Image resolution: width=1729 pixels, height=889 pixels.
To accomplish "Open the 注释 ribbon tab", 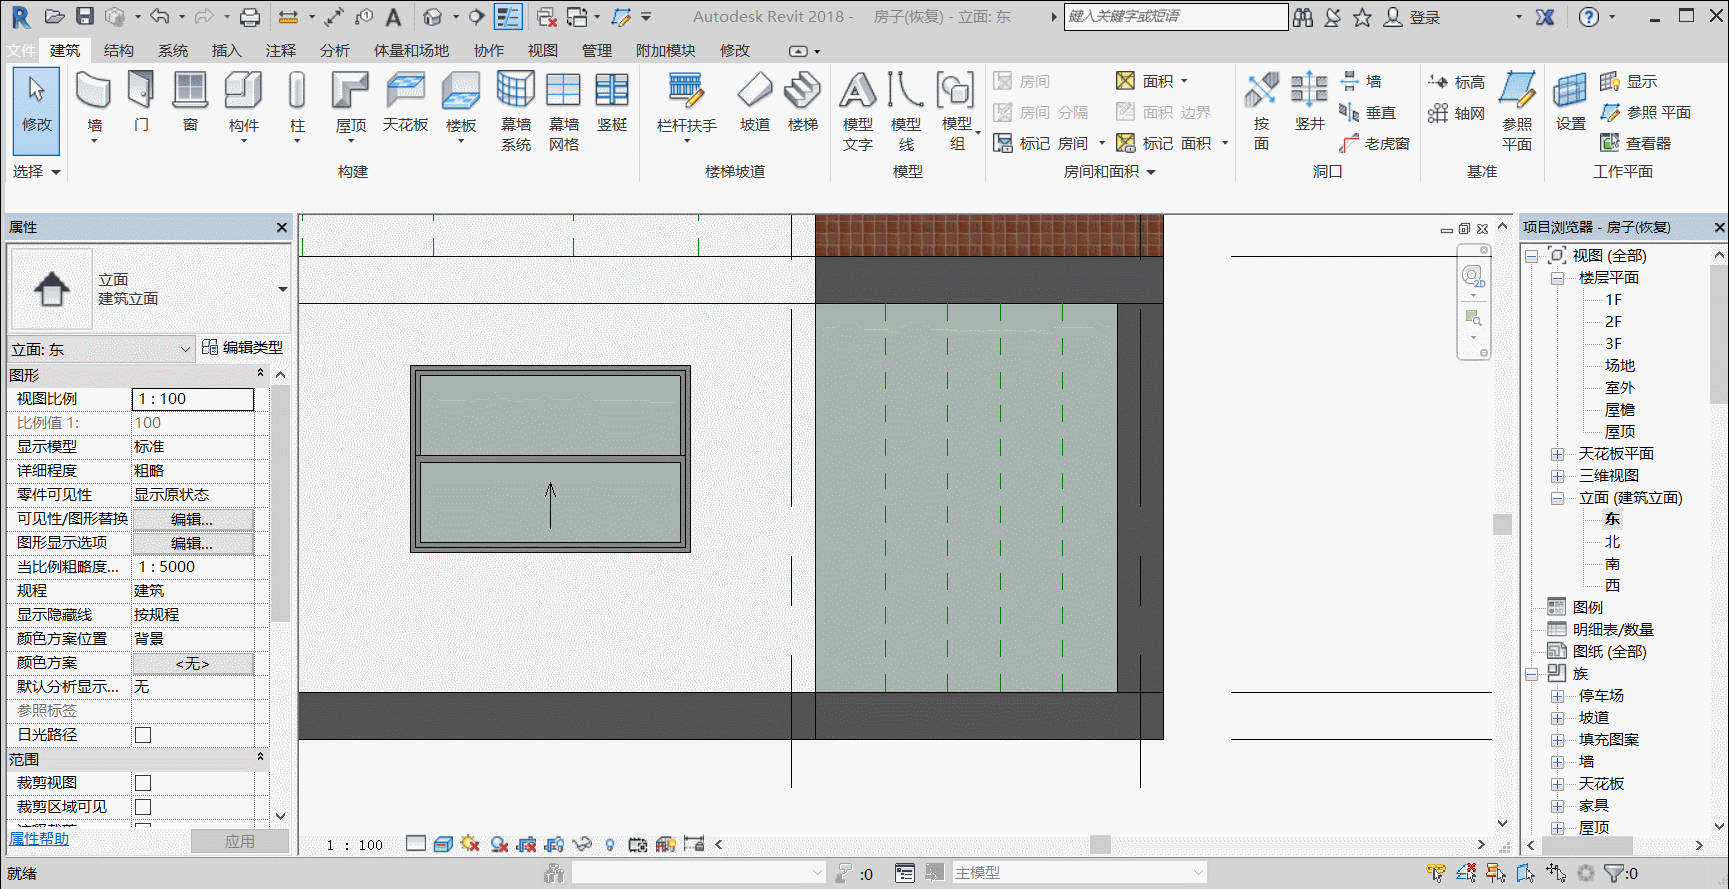I will pyautogui.click(x=281, y=50).
